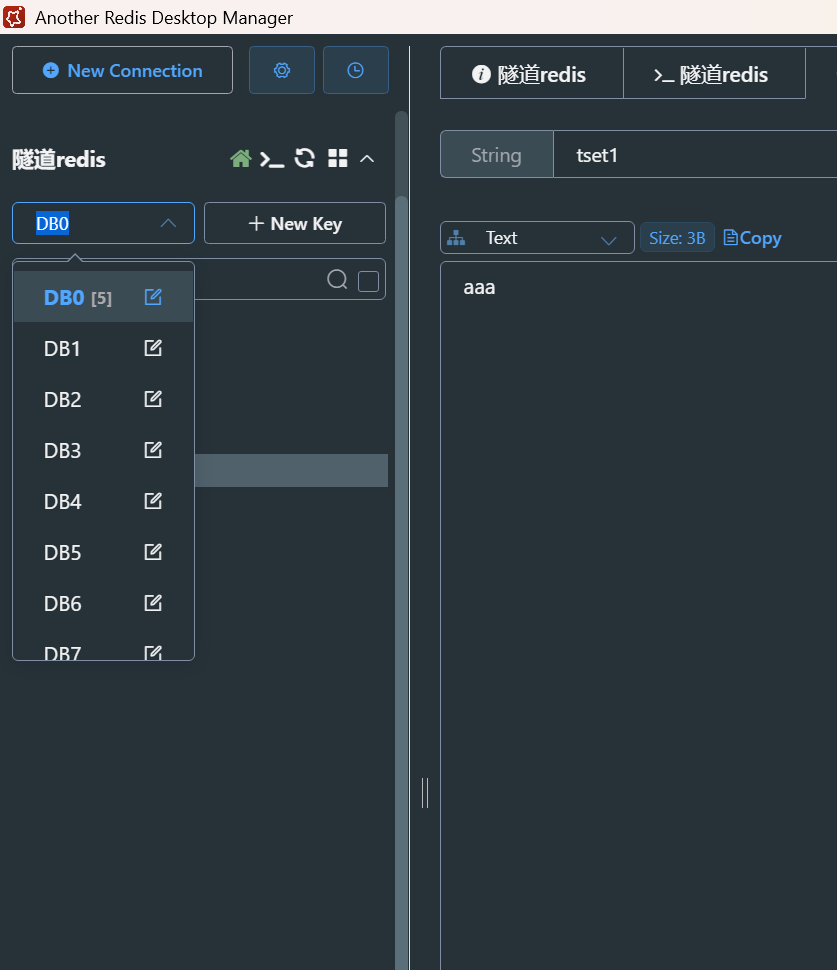837x970 pixels.
Task: Copy the key value with Copy link
Action: (x=752, y=238)
